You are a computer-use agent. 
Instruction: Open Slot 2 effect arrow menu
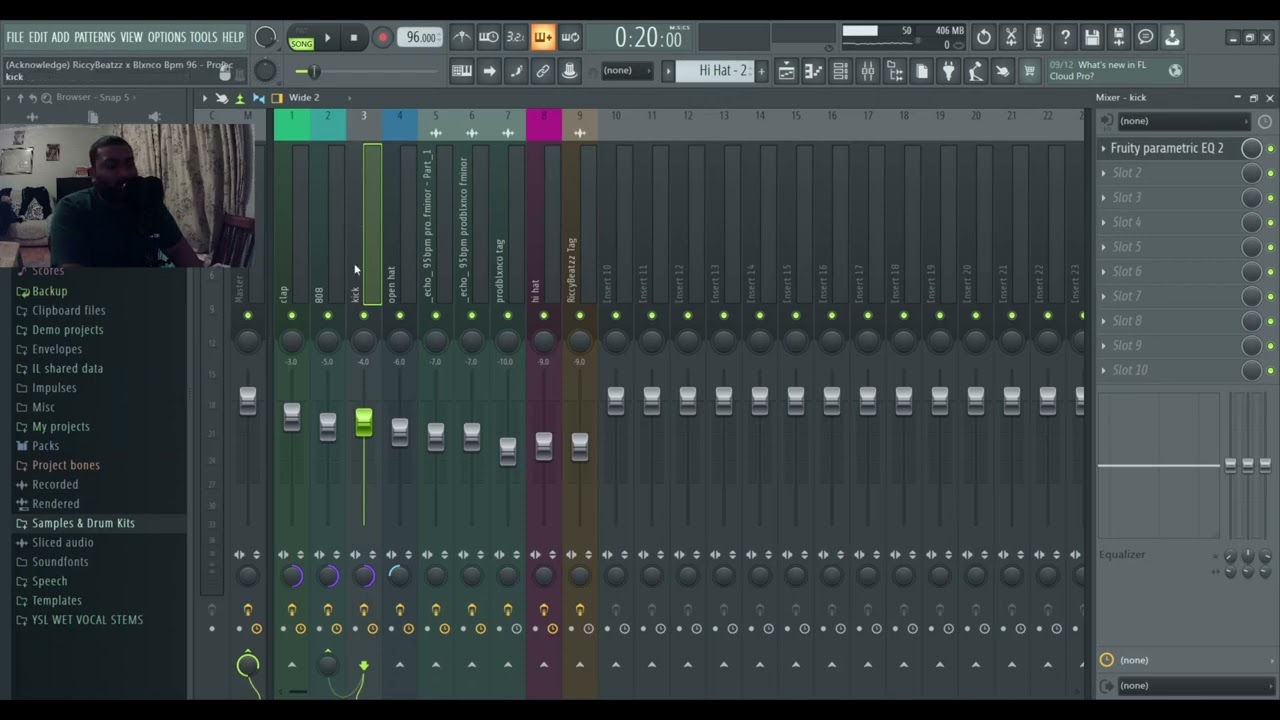tap(1104, 173)
